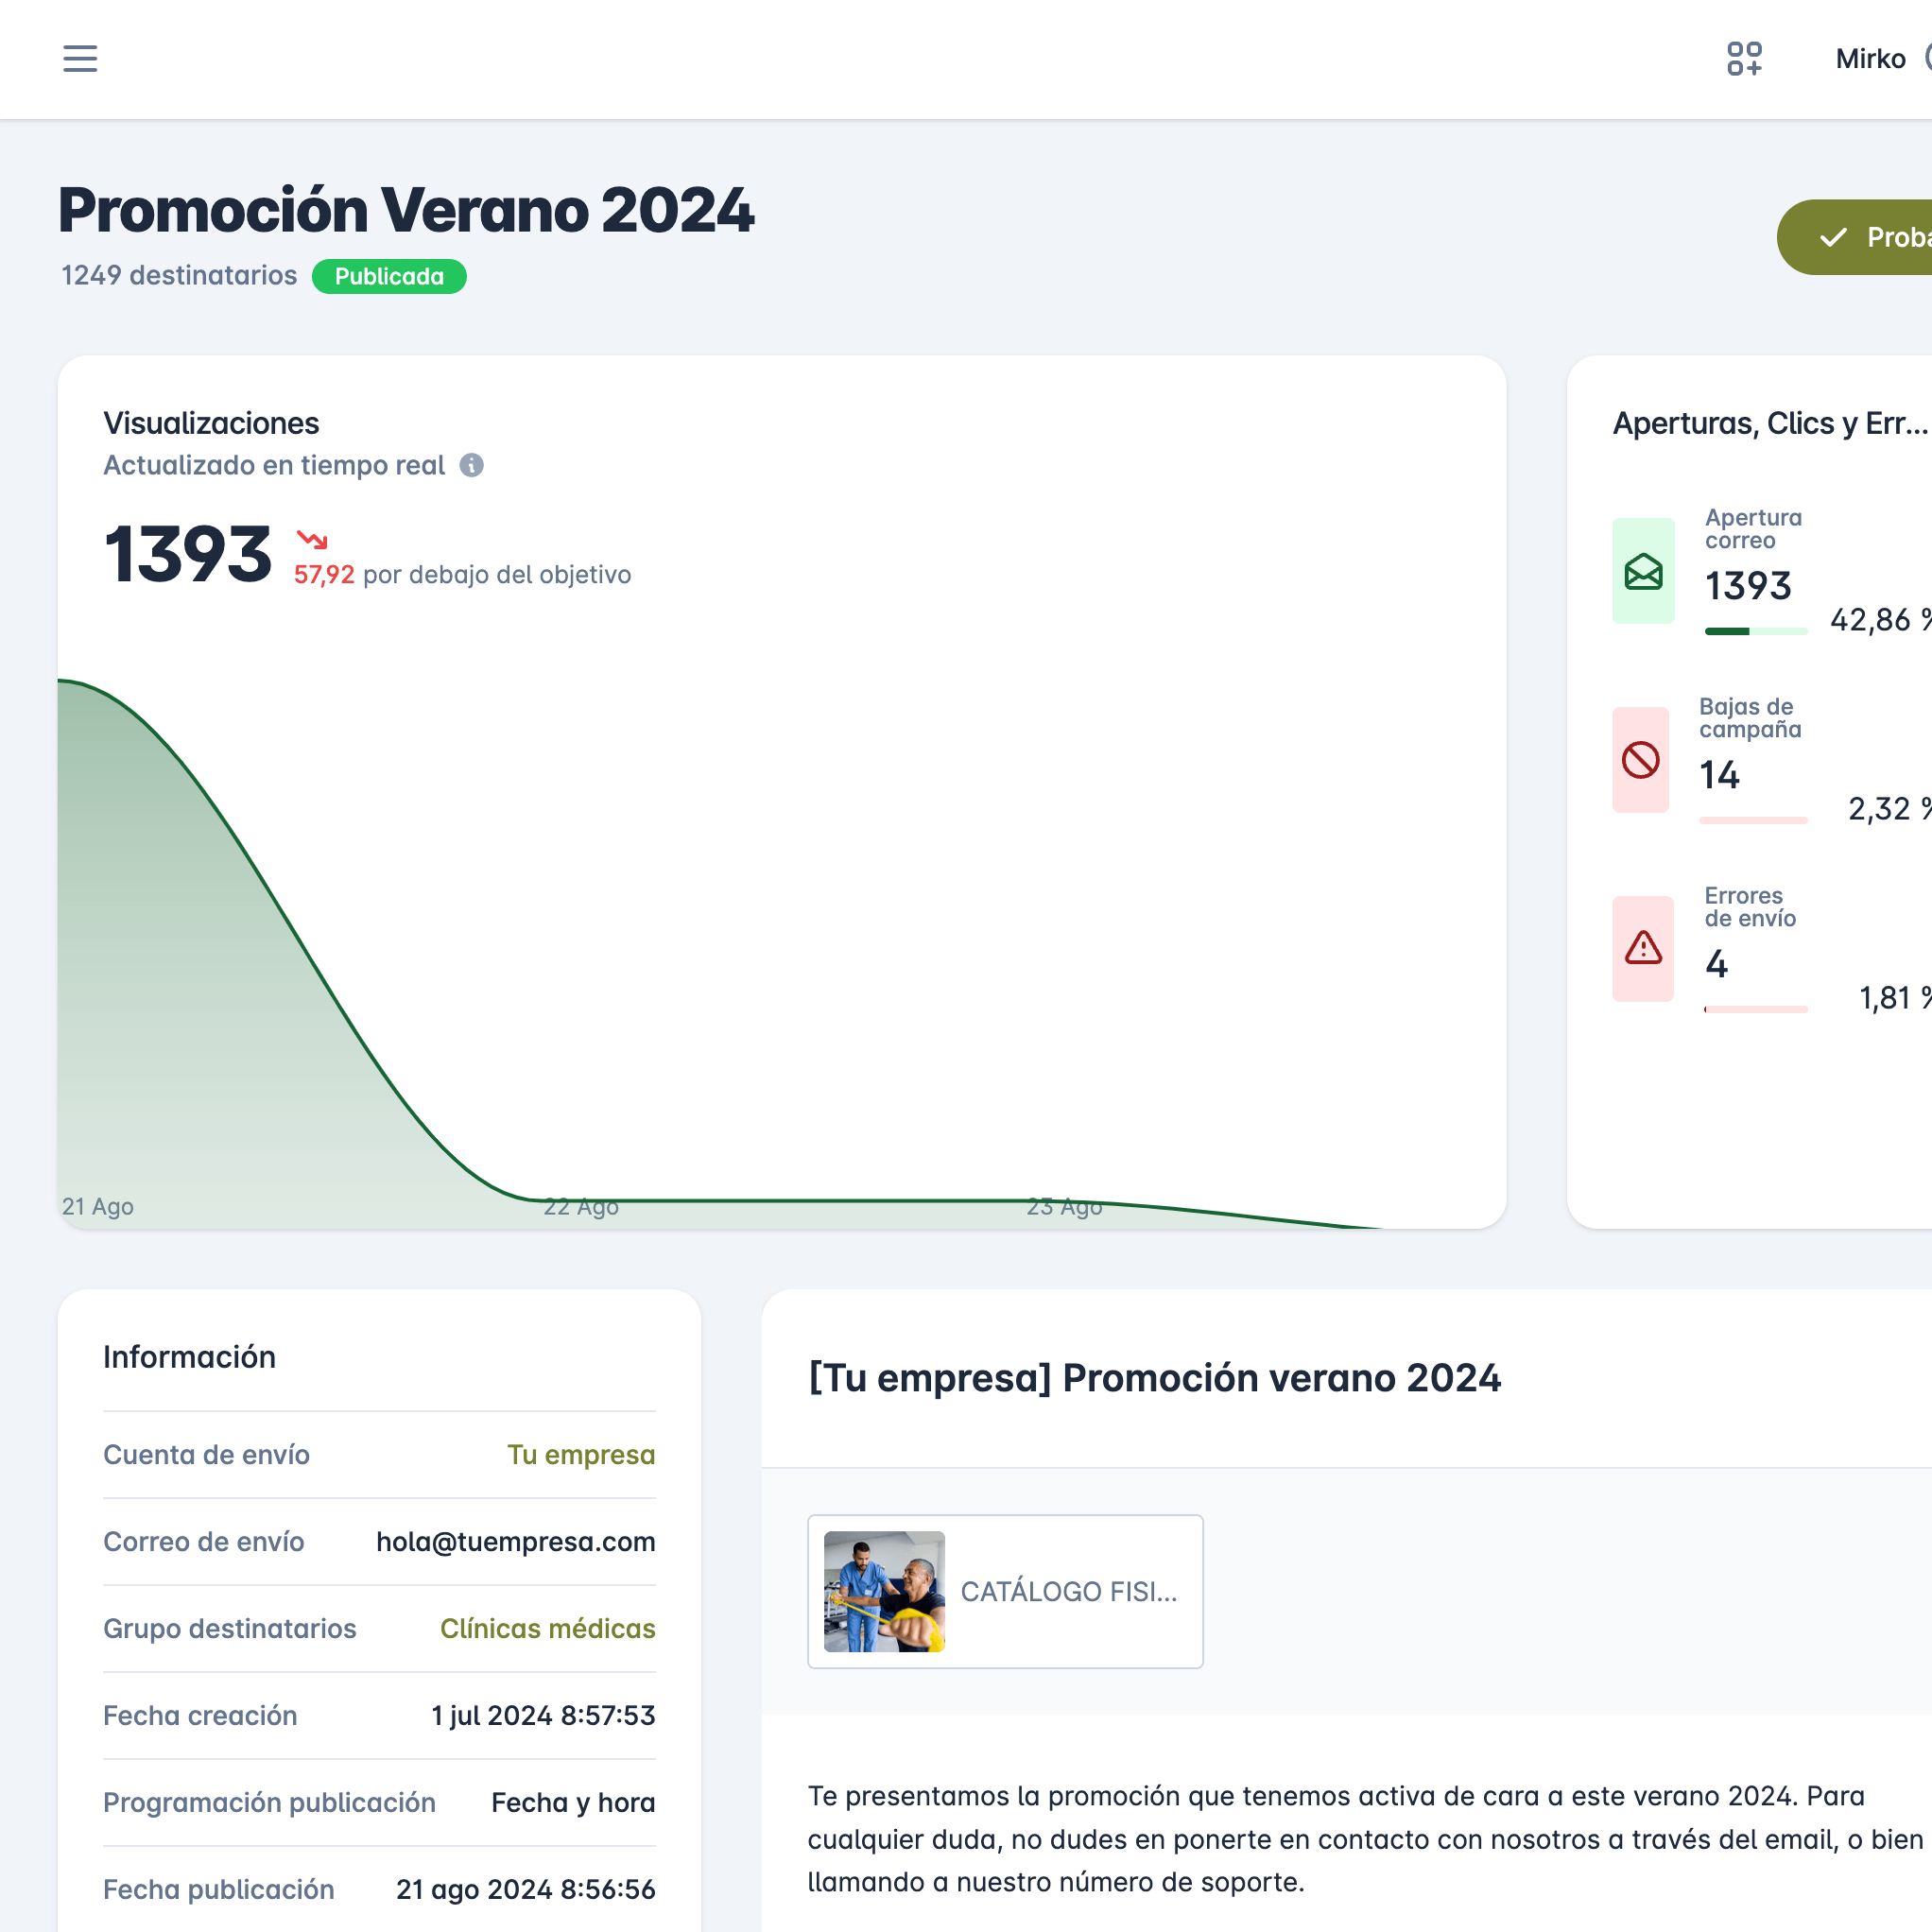Open the hamburger navigation menu
The image size is (1932, 1932).
80,58
